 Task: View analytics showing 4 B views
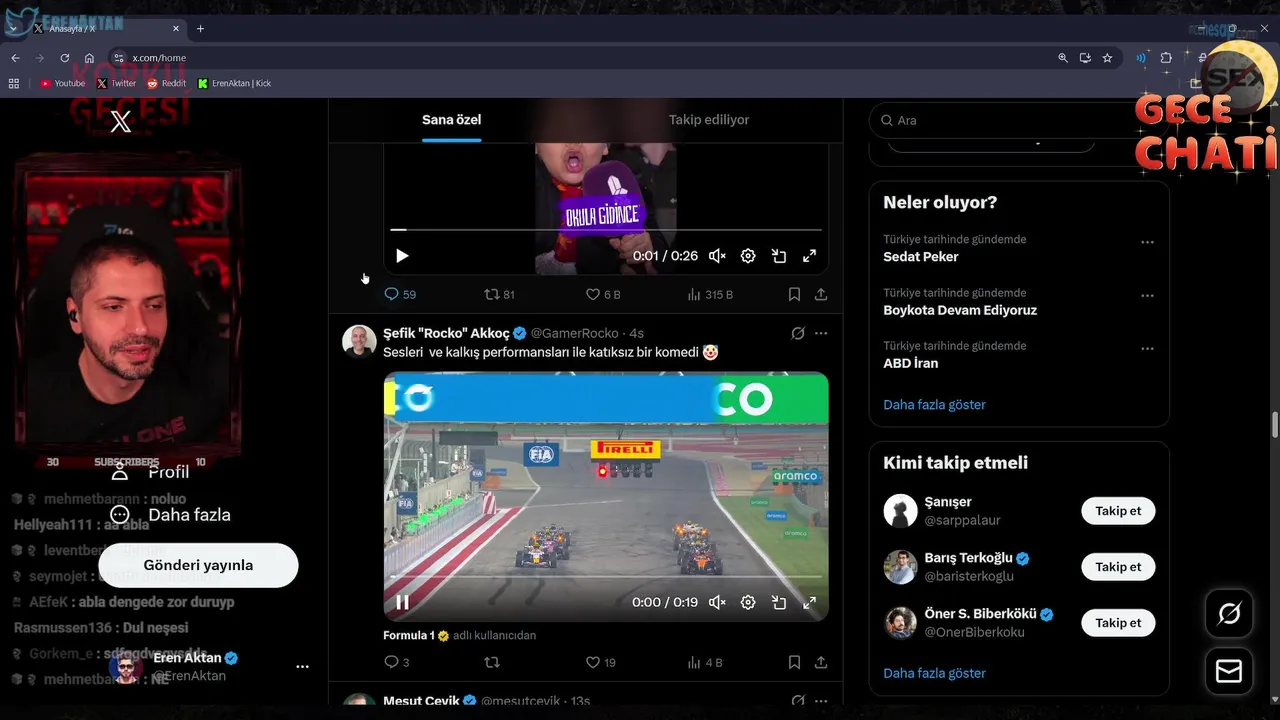(x=705, y=662)
